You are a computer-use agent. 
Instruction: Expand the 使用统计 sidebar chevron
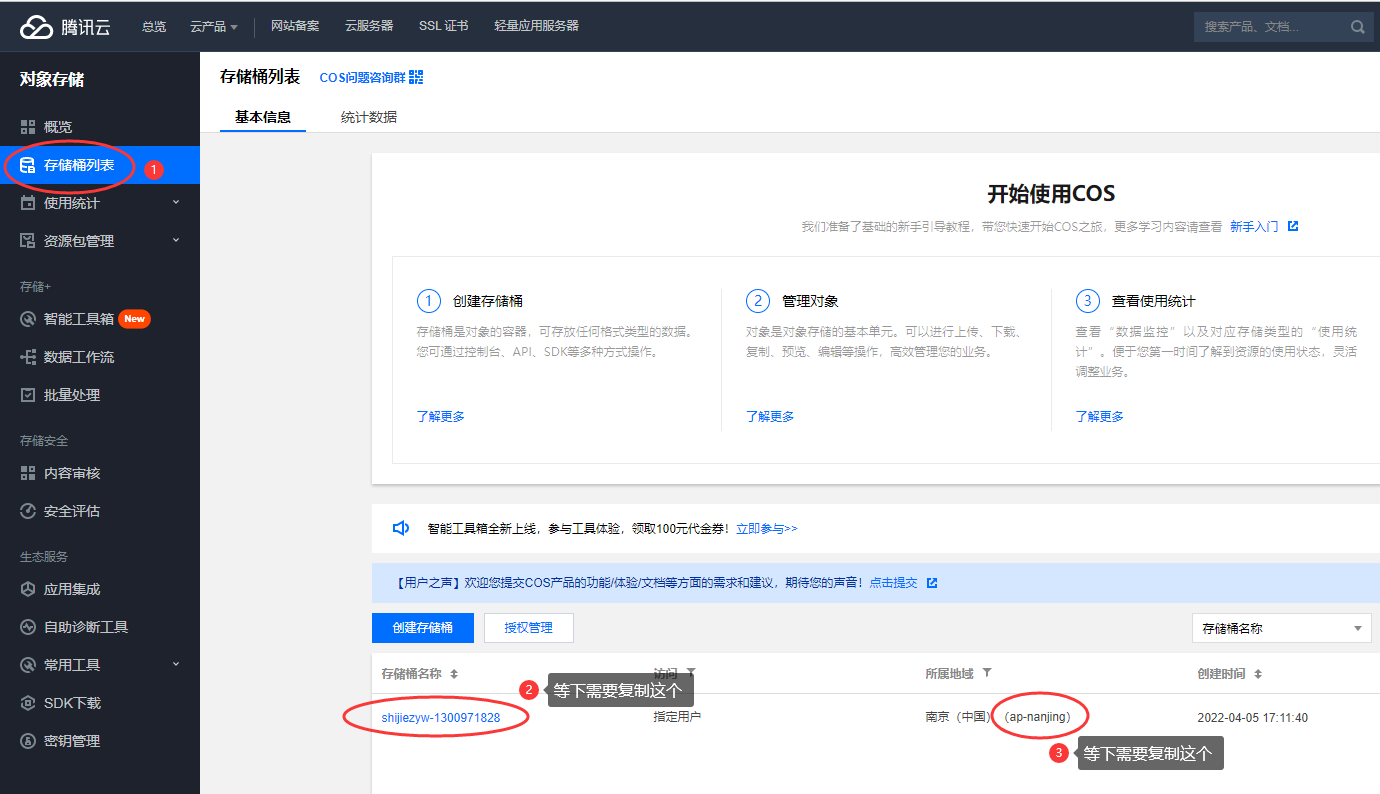(176, 202)
